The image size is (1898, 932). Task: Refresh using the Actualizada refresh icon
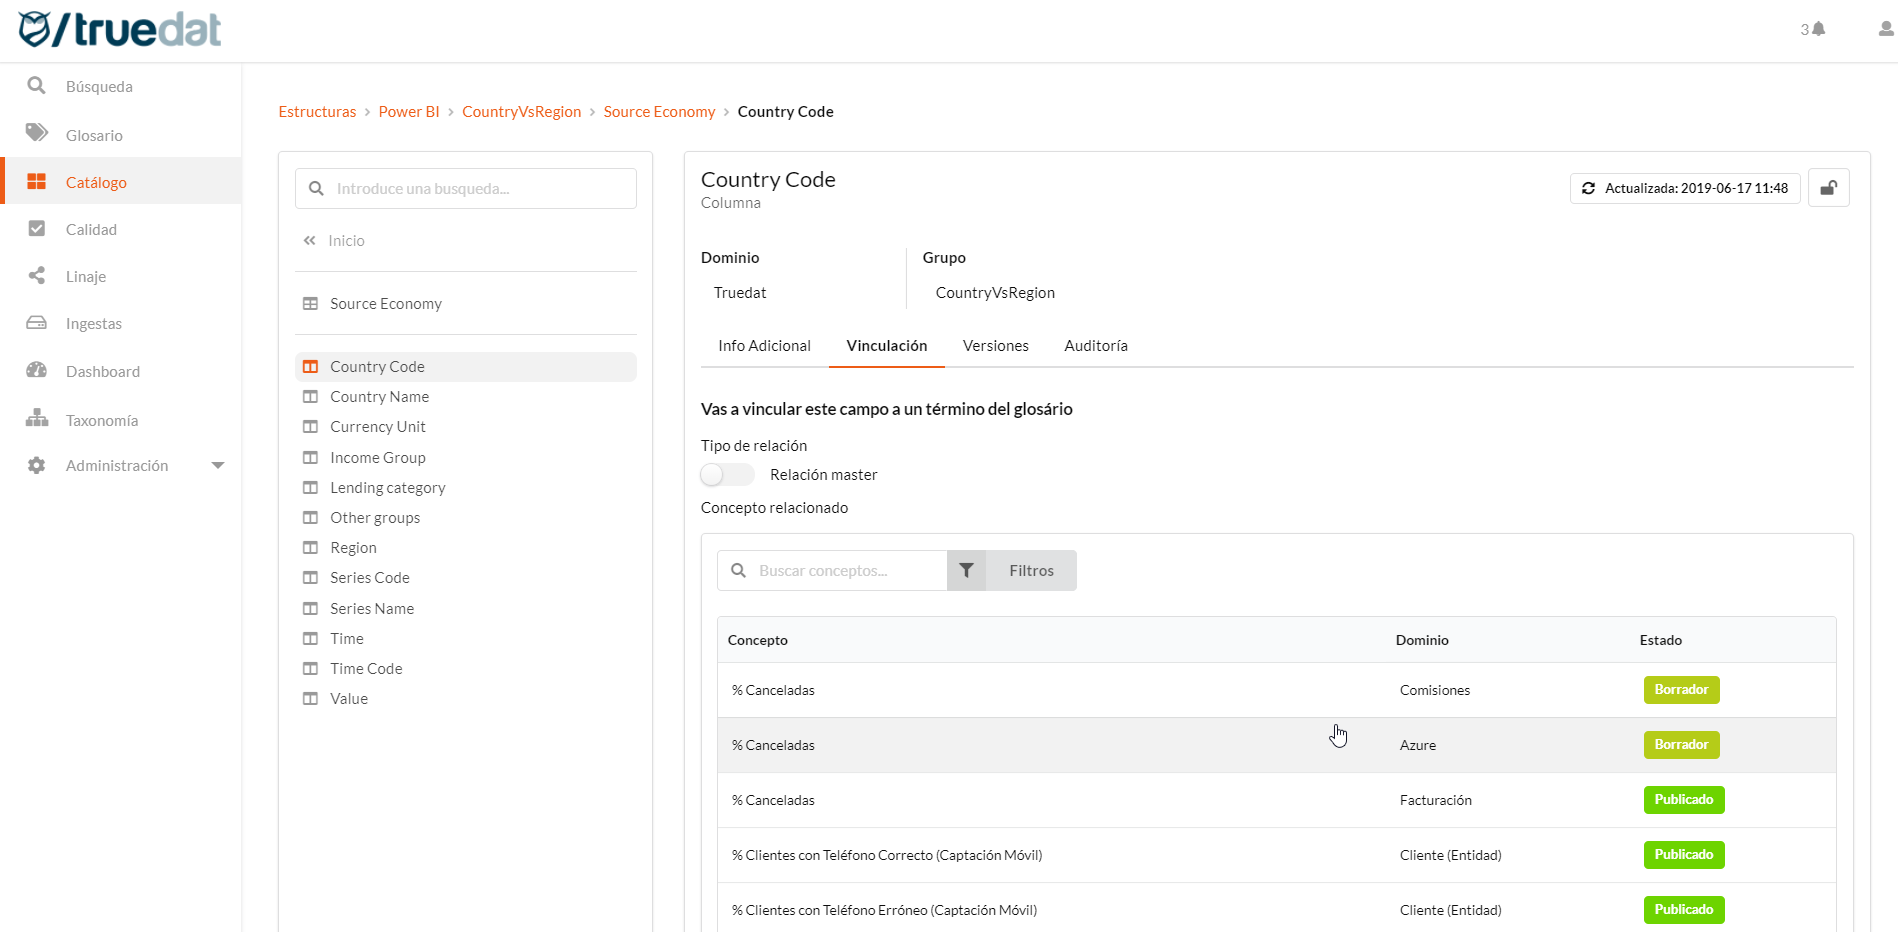pyautogui.click(x=1589, y=188)
